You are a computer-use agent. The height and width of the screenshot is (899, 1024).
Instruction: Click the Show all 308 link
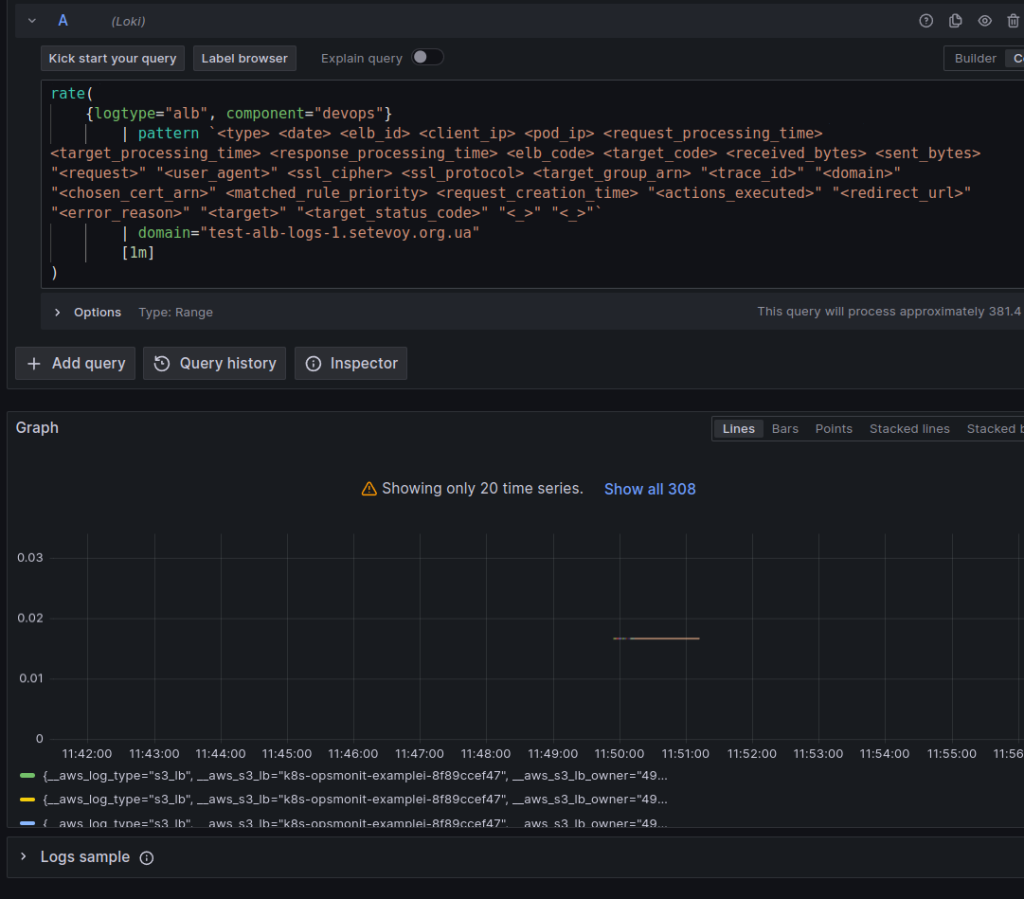pyautogui.click(x=649, y=489)
